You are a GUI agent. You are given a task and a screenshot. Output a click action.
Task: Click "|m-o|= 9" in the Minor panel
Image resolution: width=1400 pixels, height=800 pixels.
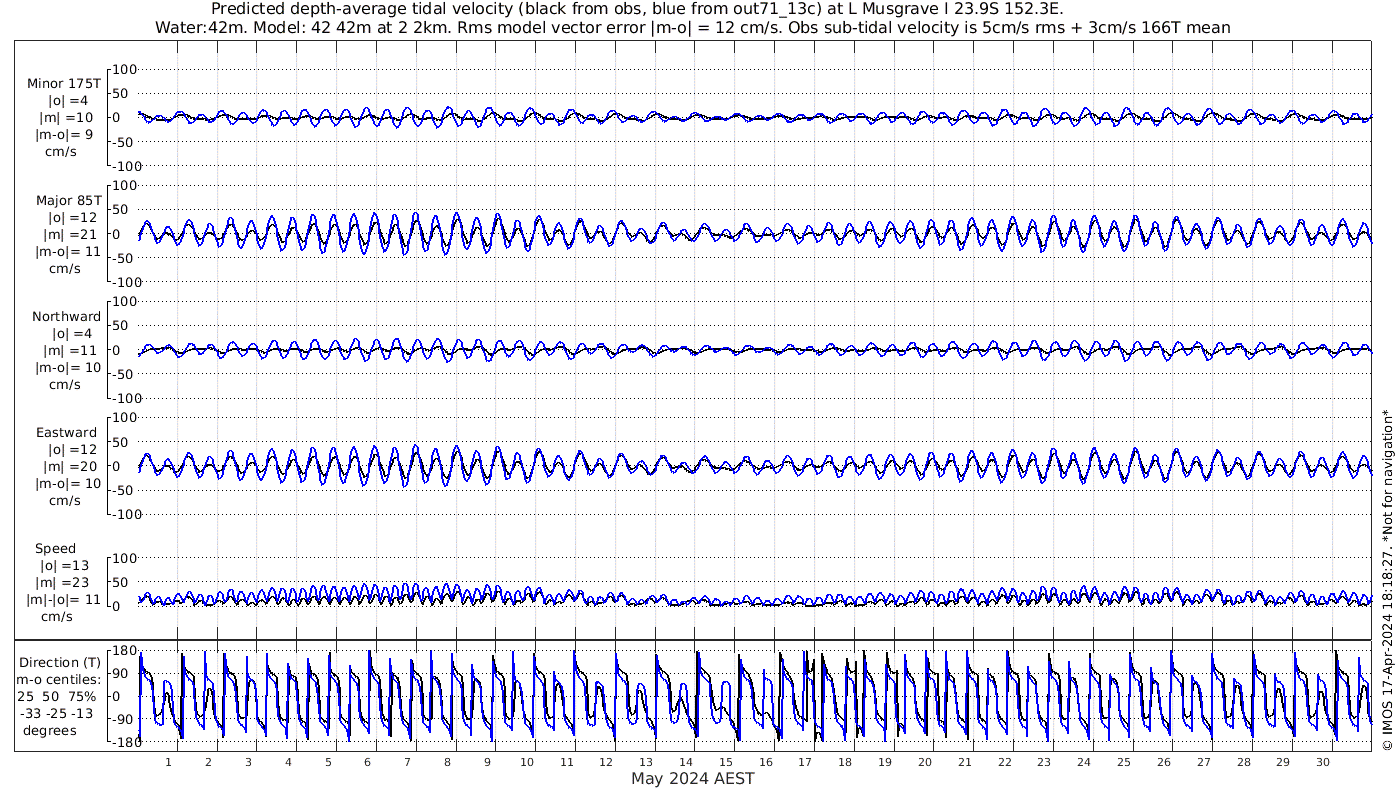[x=64, y=134]
